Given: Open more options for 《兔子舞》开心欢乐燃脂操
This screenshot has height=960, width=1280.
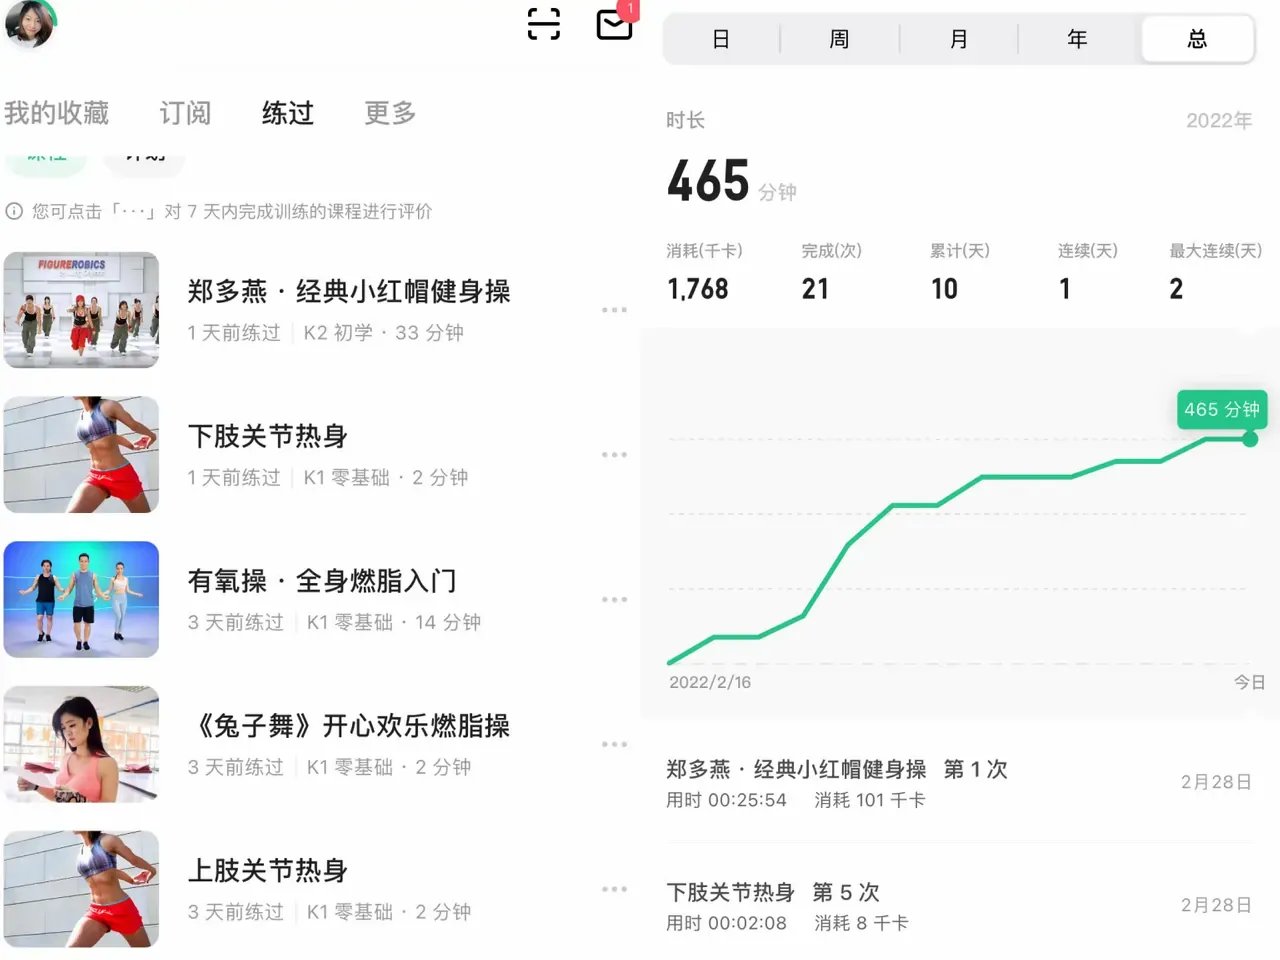Looking at the screenshot, I should (614, 745).
